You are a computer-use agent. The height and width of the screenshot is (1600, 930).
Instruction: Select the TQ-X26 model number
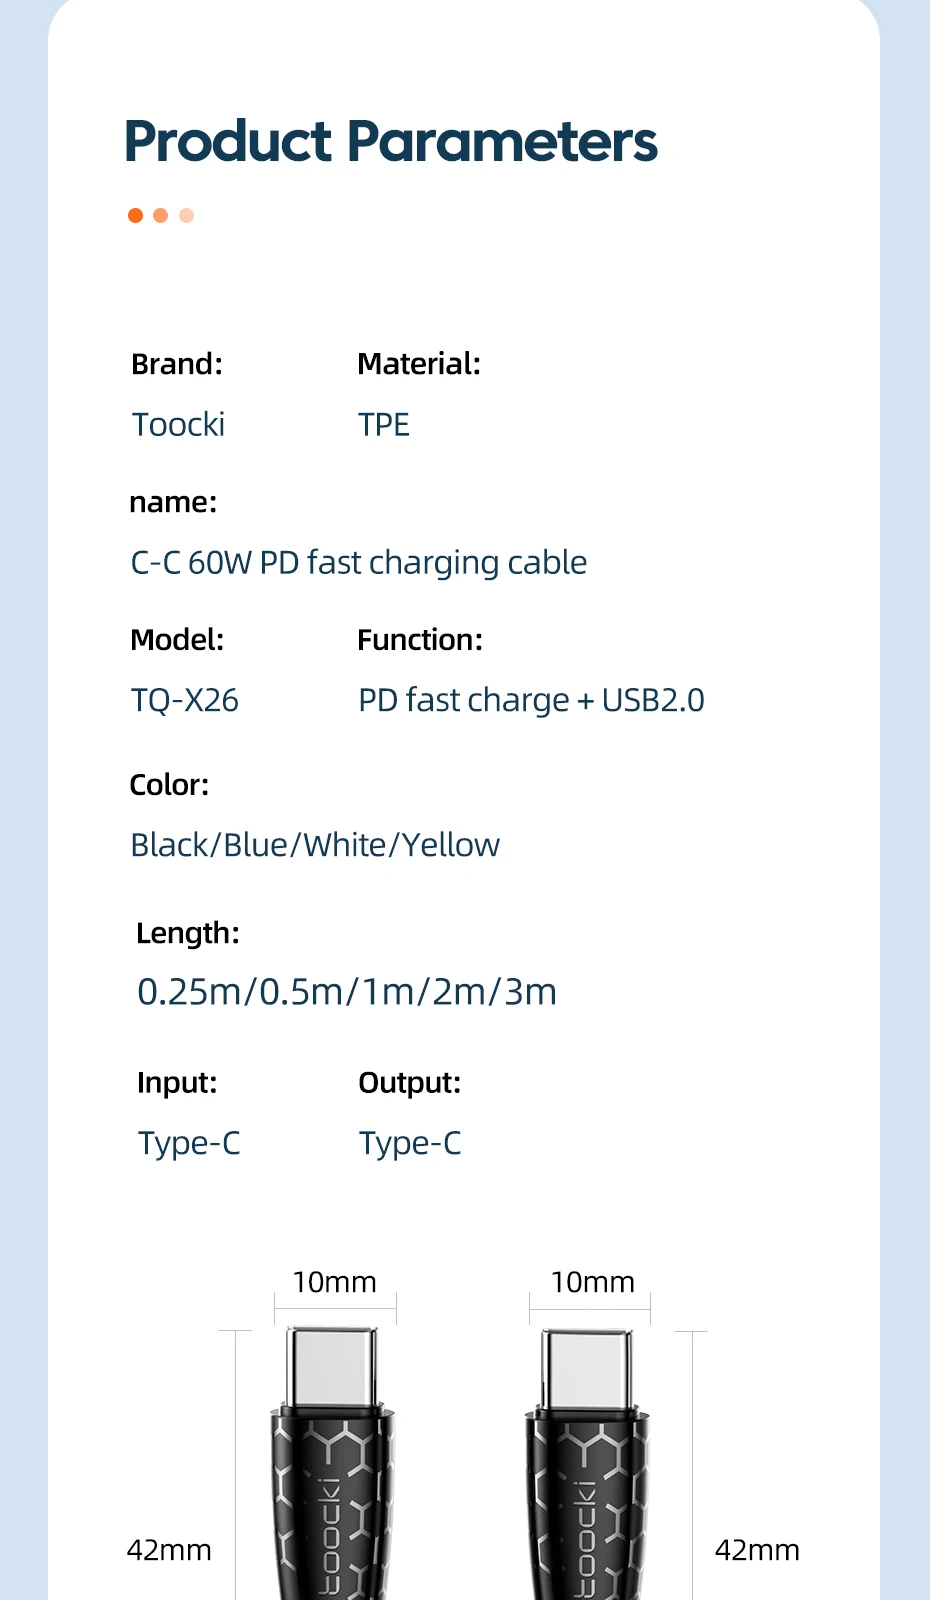185,700
